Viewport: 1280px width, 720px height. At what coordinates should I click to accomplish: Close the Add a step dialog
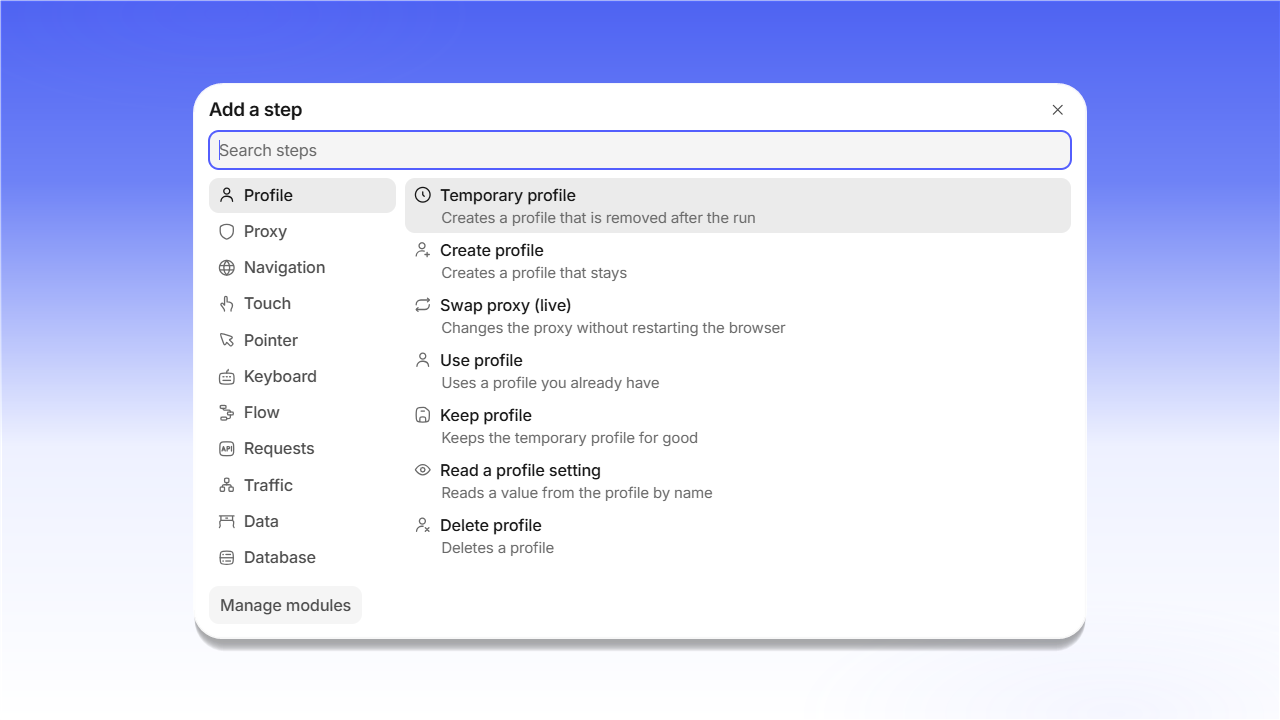pyautogui.click(x=1057, y=110)
